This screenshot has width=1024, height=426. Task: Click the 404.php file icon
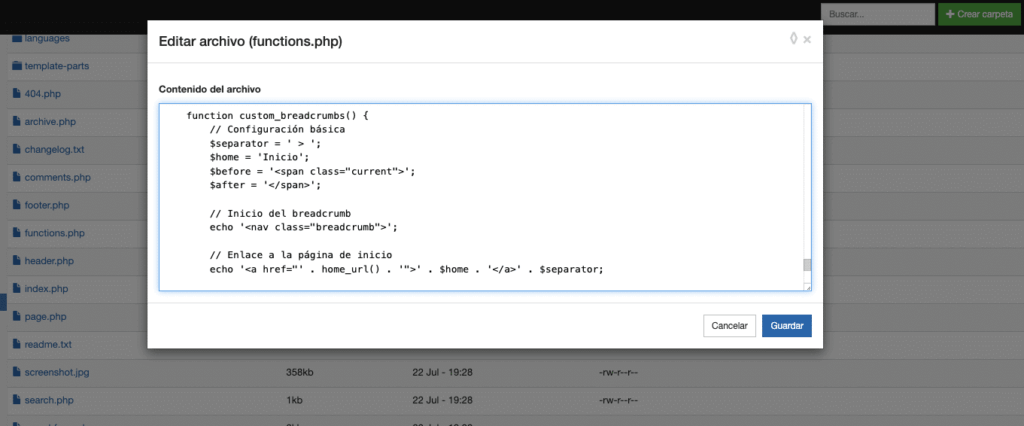(x=16, y=93)
